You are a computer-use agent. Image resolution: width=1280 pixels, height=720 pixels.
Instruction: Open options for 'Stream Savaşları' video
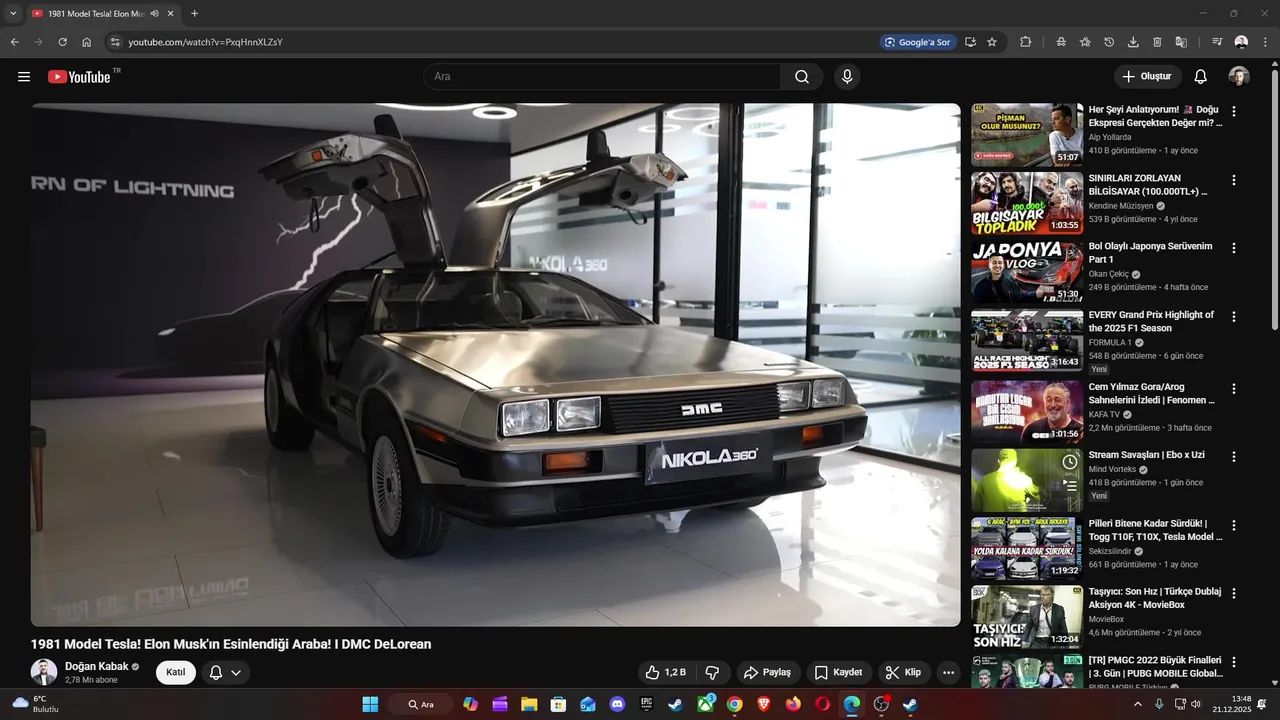[x=1234, y=456]
